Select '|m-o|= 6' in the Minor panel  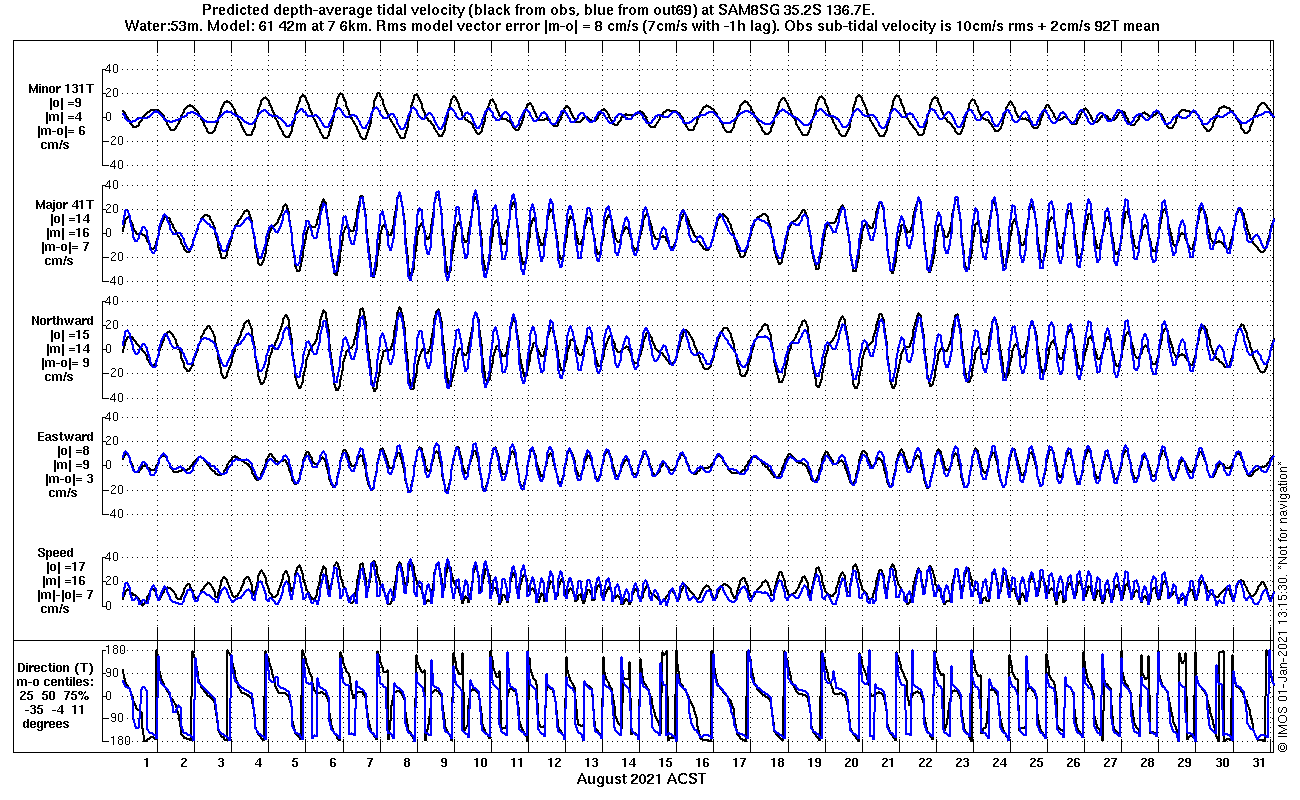[x=63, y=131]
